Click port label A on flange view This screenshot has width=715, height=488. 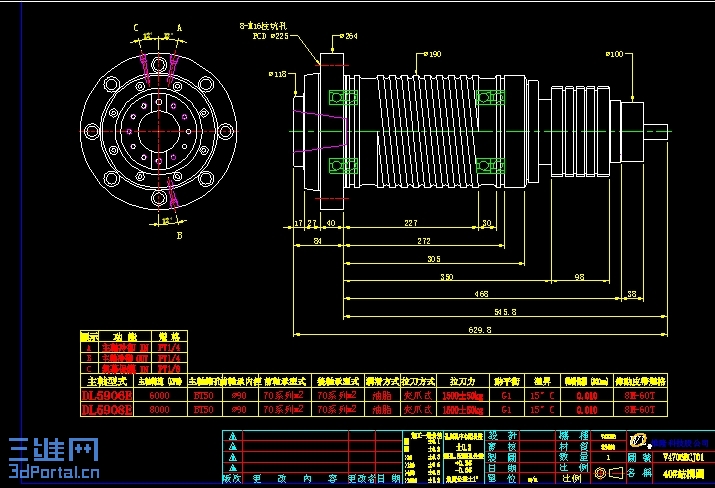[x=179, y=28]
